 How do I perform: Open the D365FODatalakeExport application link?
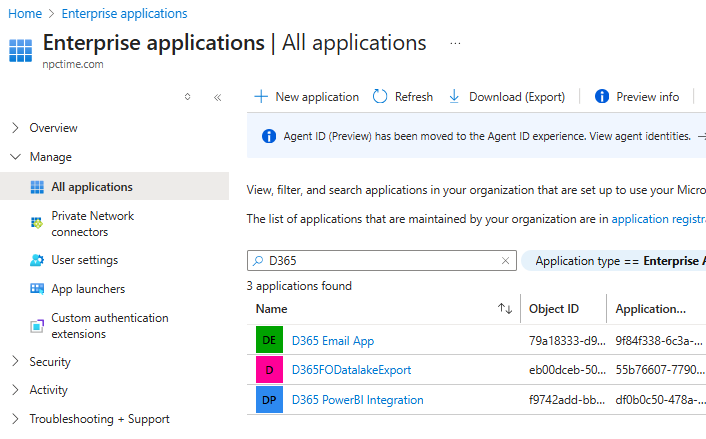(x=351, y=370)
